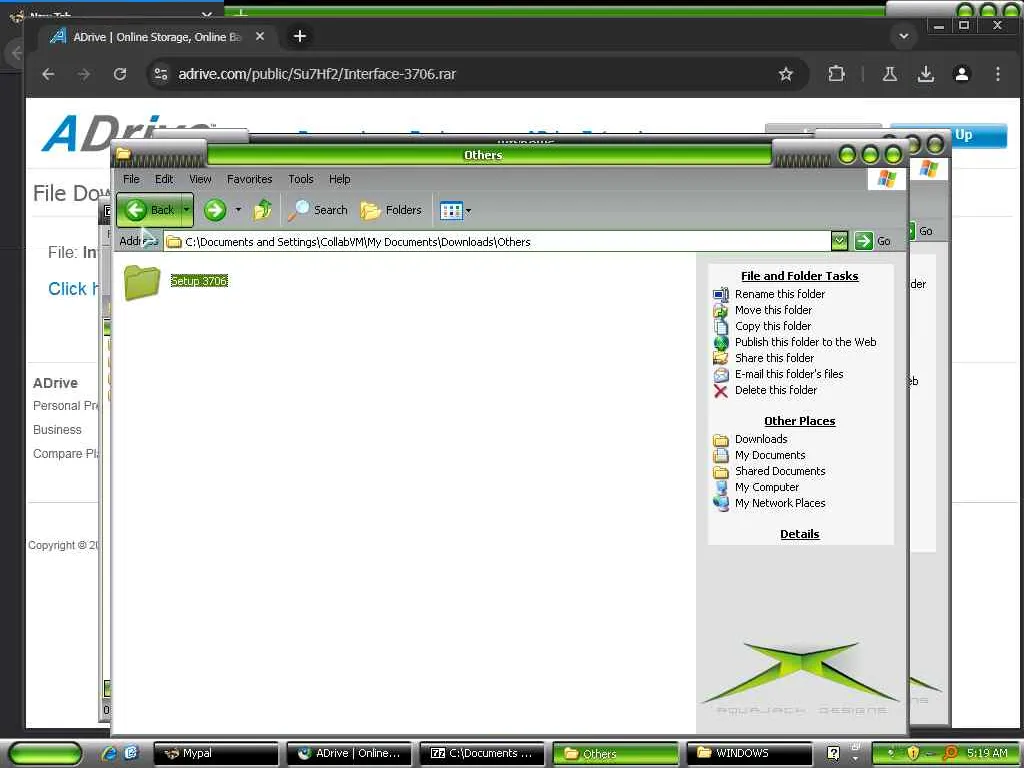Viewport: 1024px width, 768px height.
Task: Click the Go button beside address bar
Action: coord(872,241)
